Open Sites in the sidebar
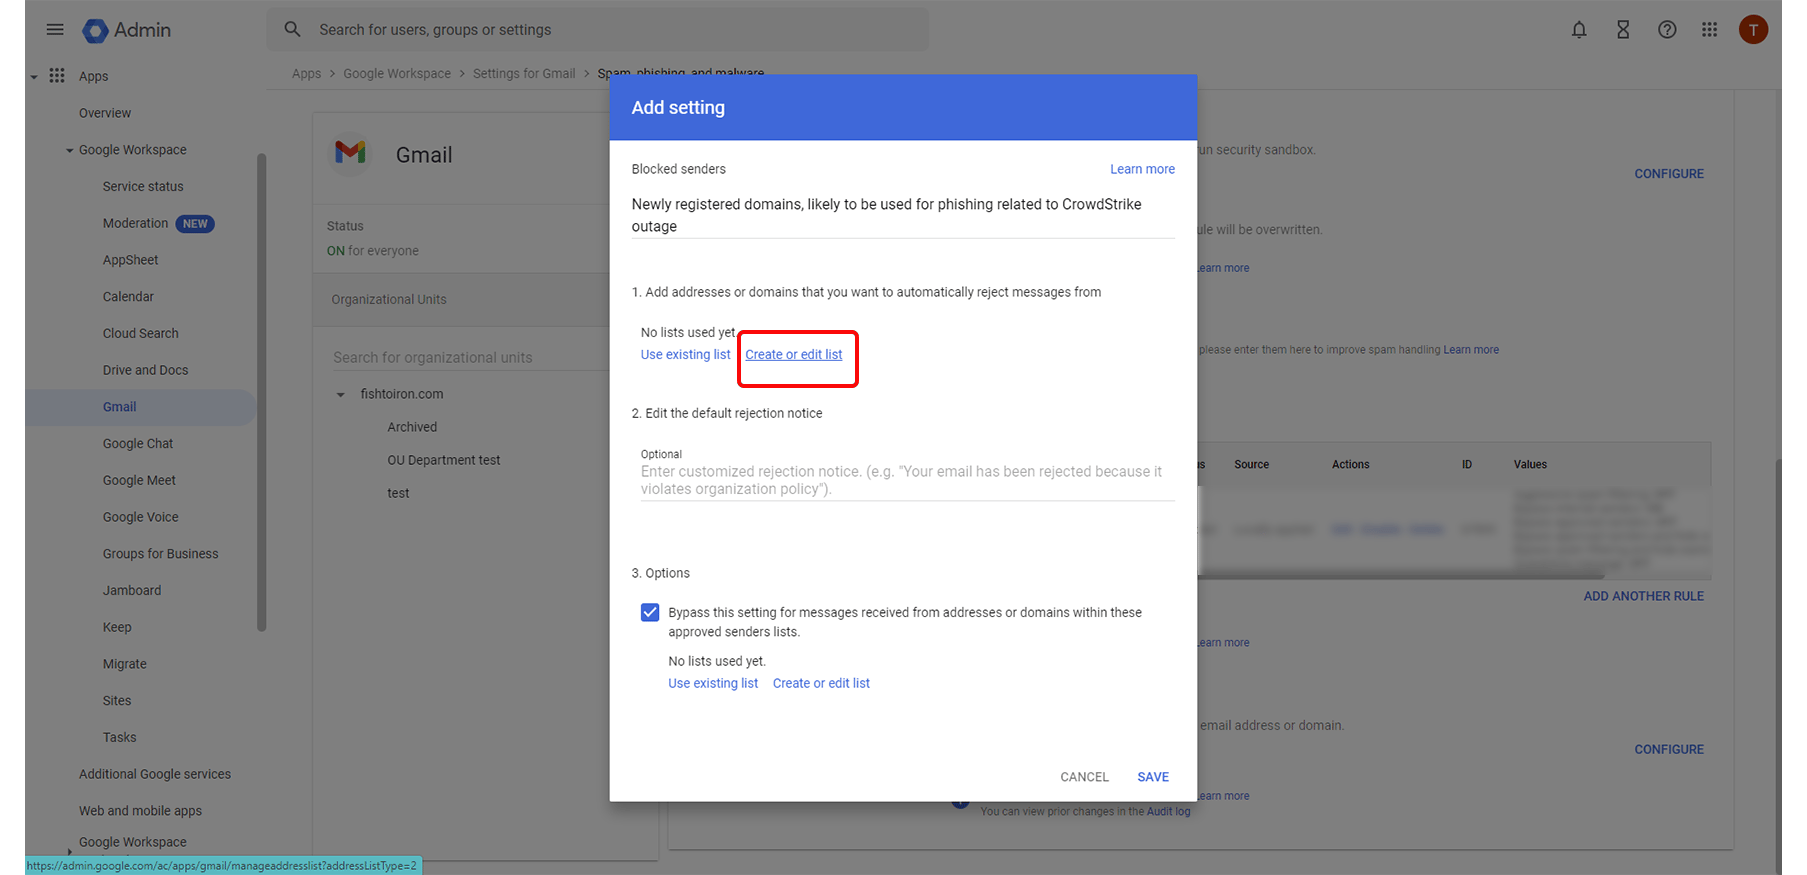Viewport: 1807px width, 875px height. pyautogui.click(x=117, y=701)
